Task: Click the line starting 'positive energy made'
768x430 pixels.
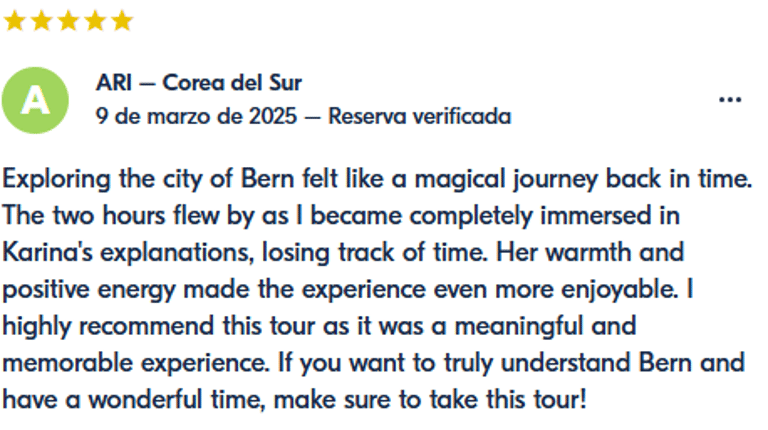Action: point(348,290)
